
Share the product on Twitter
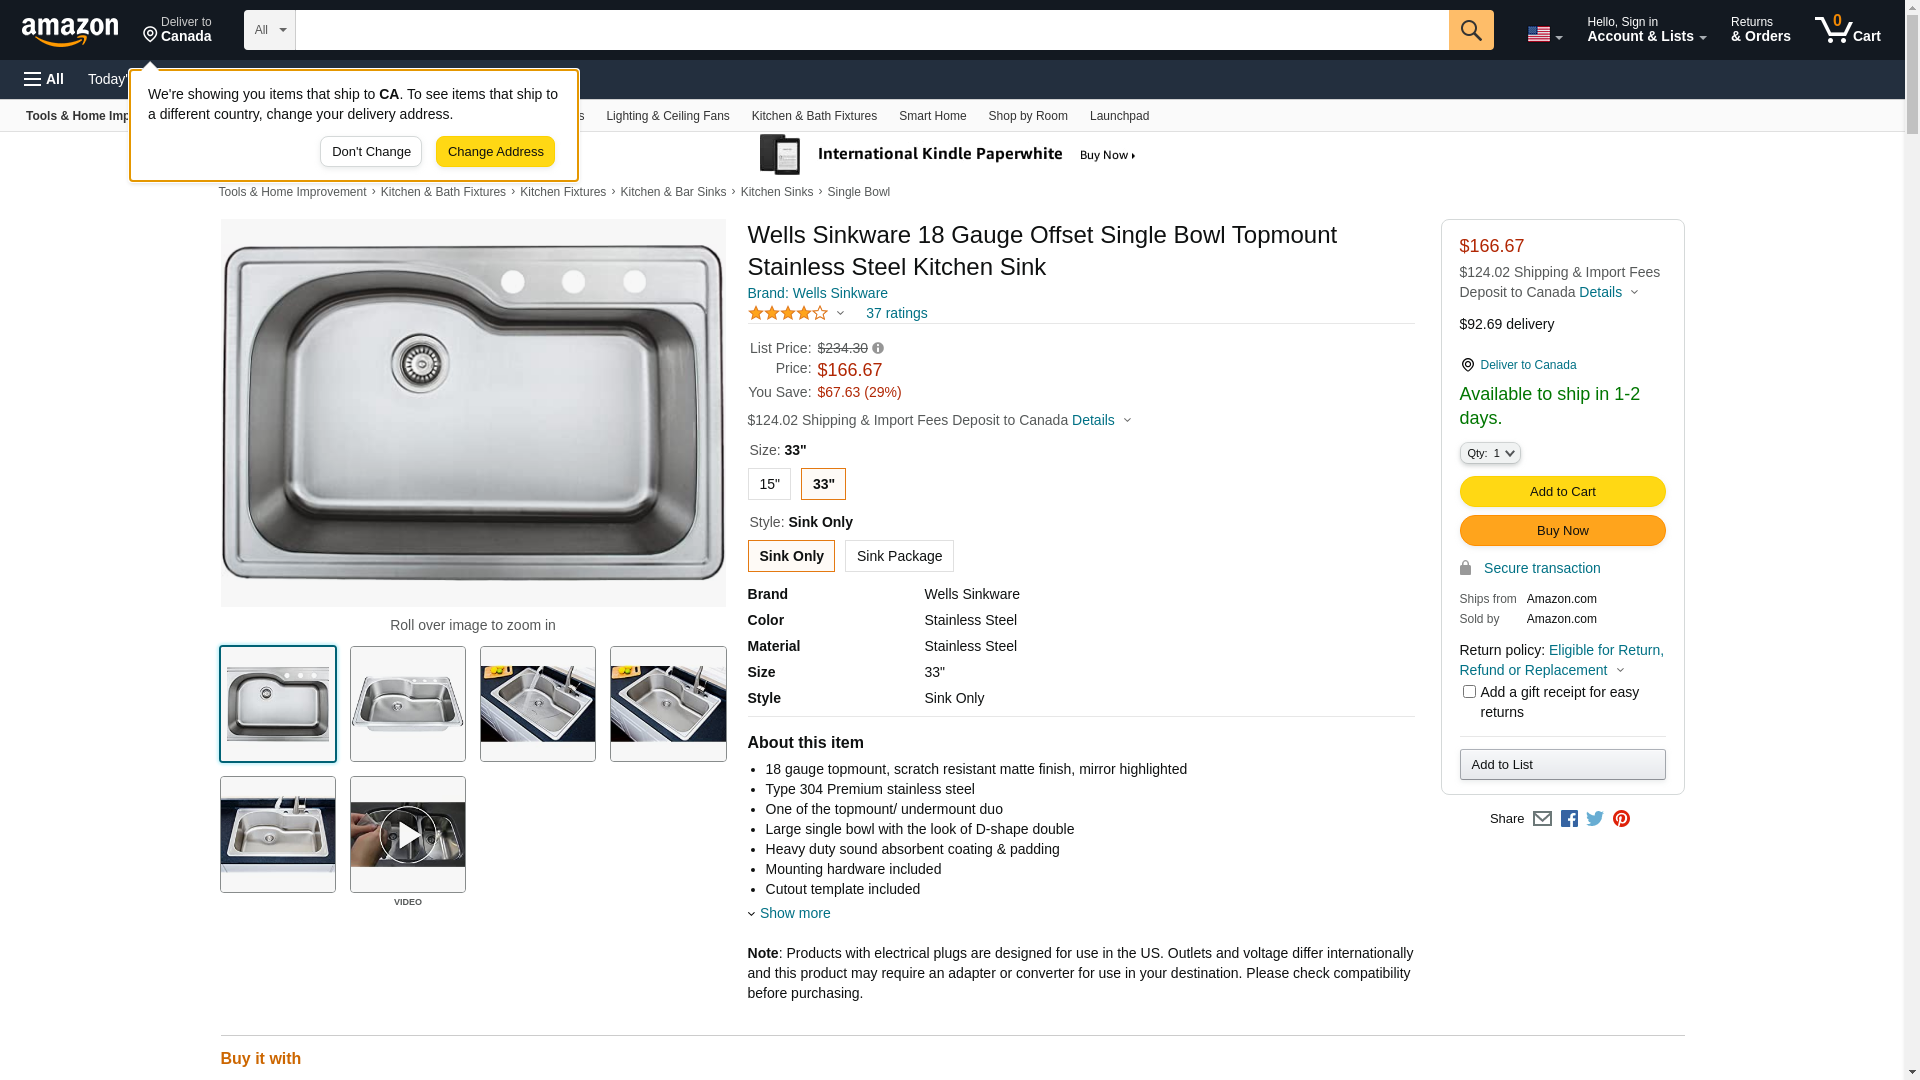pos(1595,819)
